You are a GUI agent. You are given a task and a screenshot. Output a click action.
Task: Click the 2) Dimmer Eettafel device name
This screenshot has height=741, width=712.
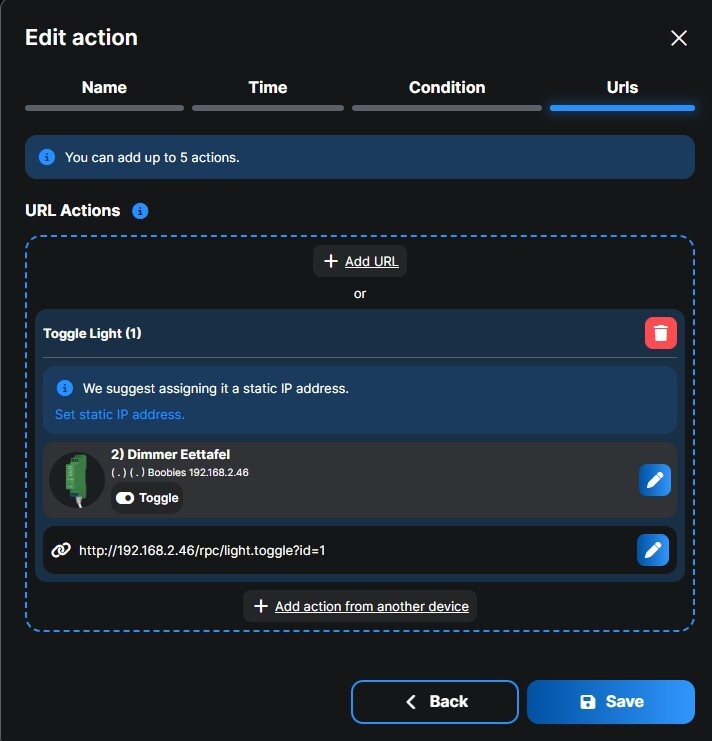(x=171, y=454)
